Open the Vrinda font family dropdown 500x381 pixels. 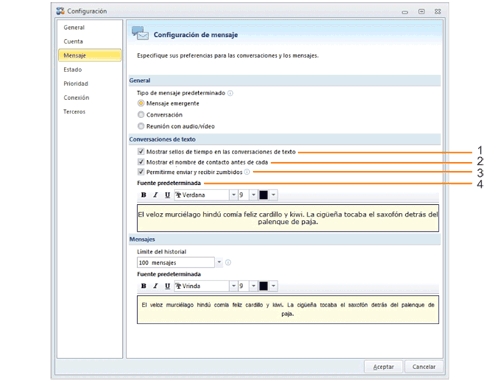(233, 286)
